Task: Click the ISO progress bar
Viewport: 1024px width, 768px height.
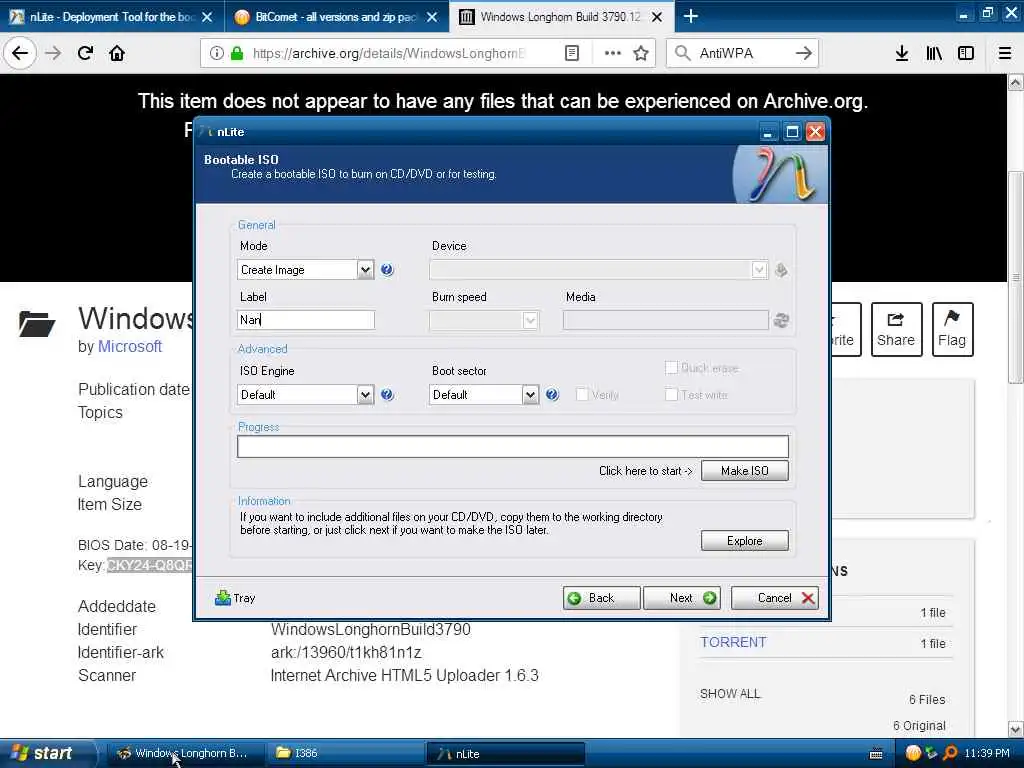Action: [513, 447]
